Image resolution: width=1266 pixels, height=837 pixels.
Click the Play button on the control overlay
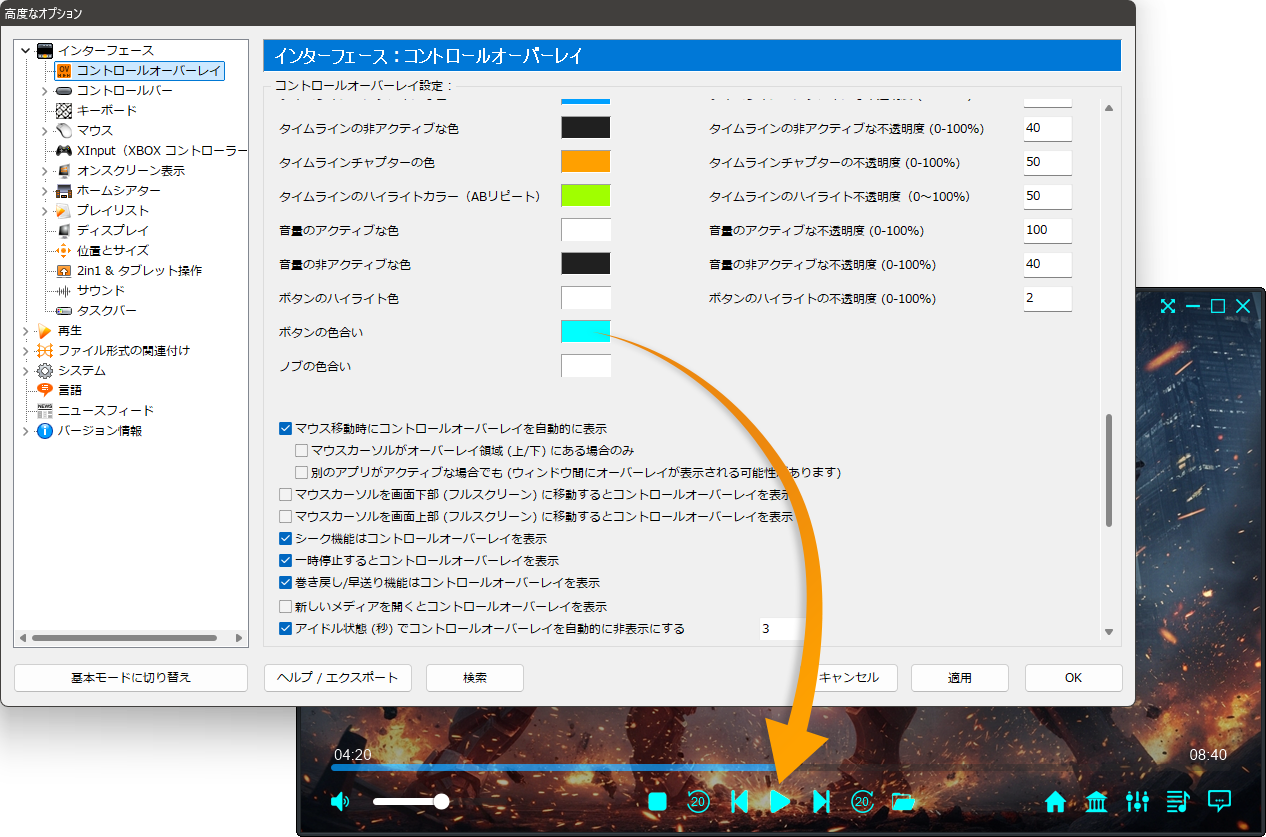click(781, 801)
